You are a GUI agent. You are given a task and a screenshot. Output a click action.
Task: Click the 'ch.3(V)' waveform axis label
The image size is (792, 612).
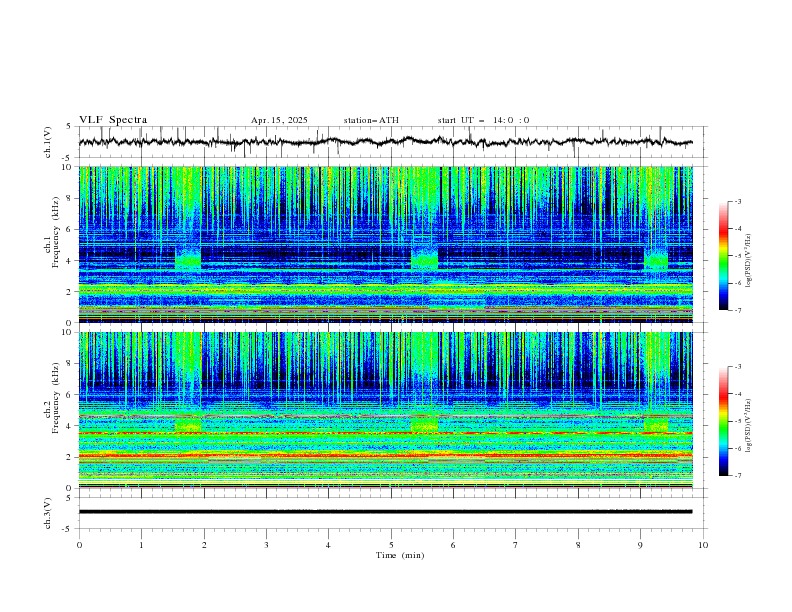coord(48,513)
